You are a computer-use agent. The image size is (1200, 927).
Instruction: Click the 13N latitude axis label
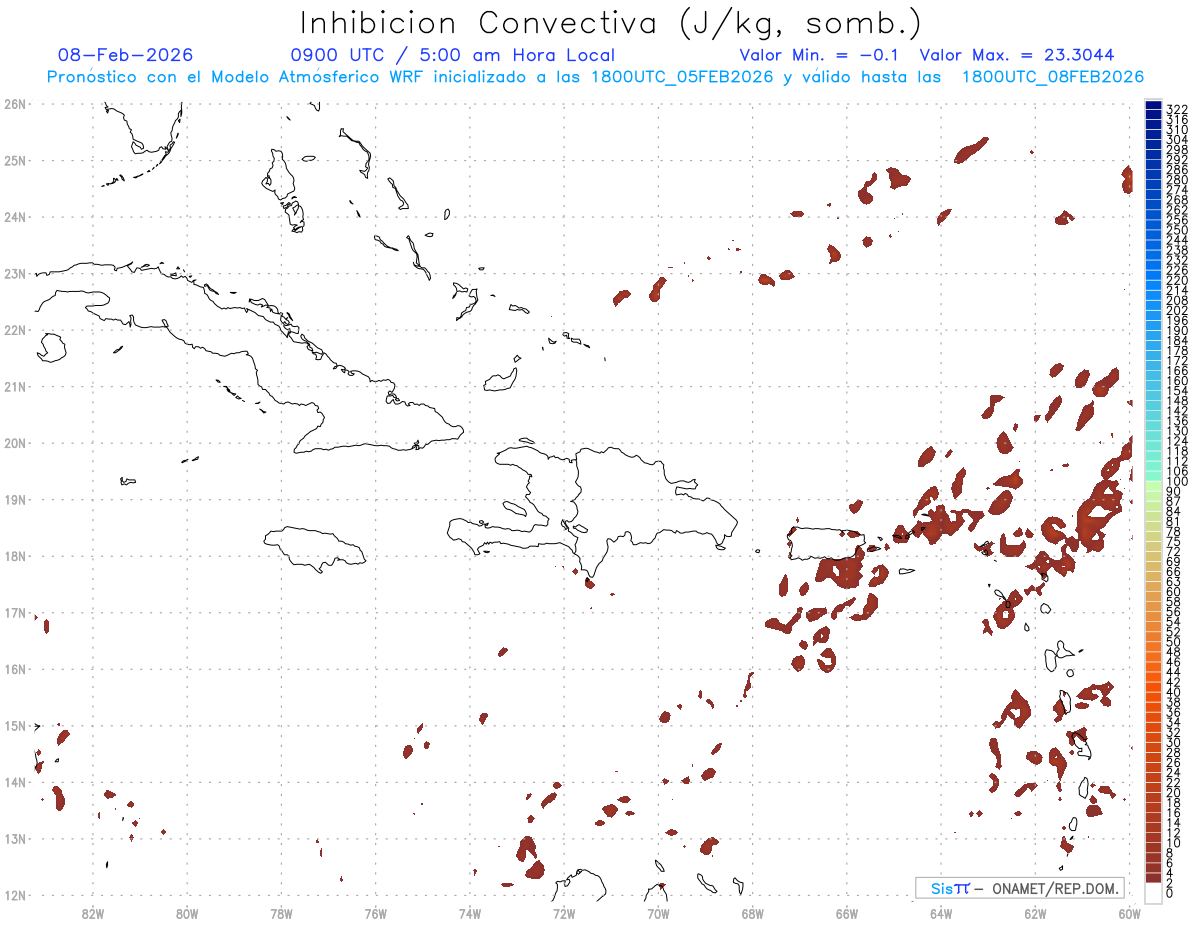(x=15, y=838)
